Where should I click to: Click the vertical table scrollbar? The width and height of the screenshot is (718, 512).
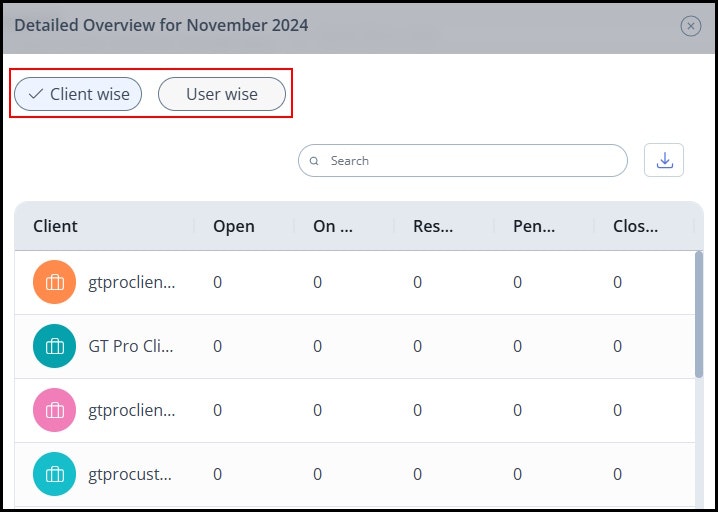pyautogui.click(x=699, y=314)
